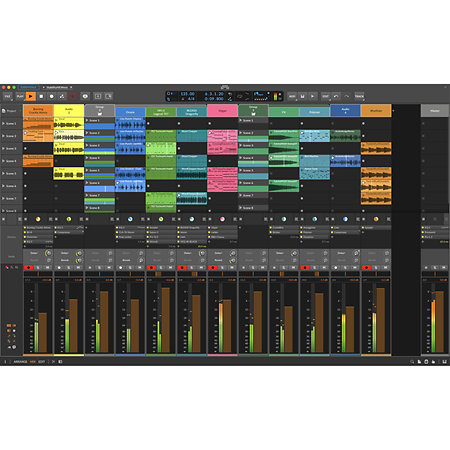Screen dimensions: 450x450
Task: Toggle record arm on the pink Organ track
Action: point(213,268)
